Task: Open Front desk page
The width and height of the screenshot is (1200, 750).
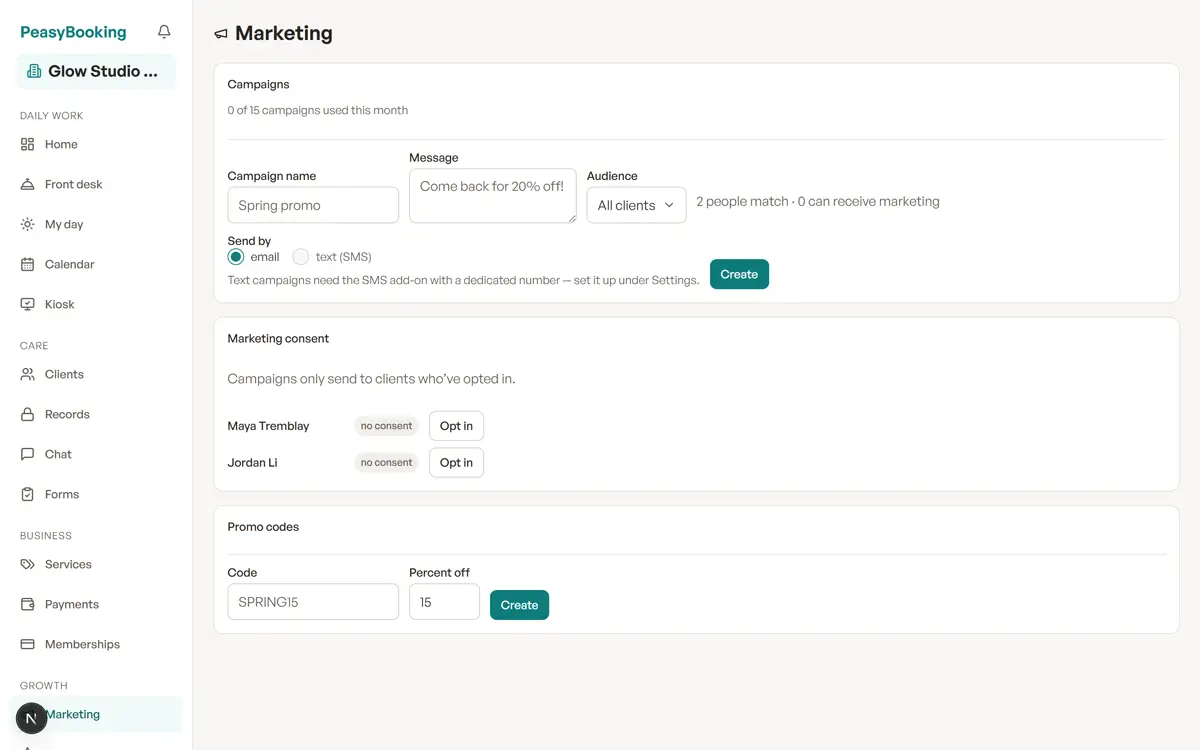Action: pyautogui.click(x=96, y=184)
